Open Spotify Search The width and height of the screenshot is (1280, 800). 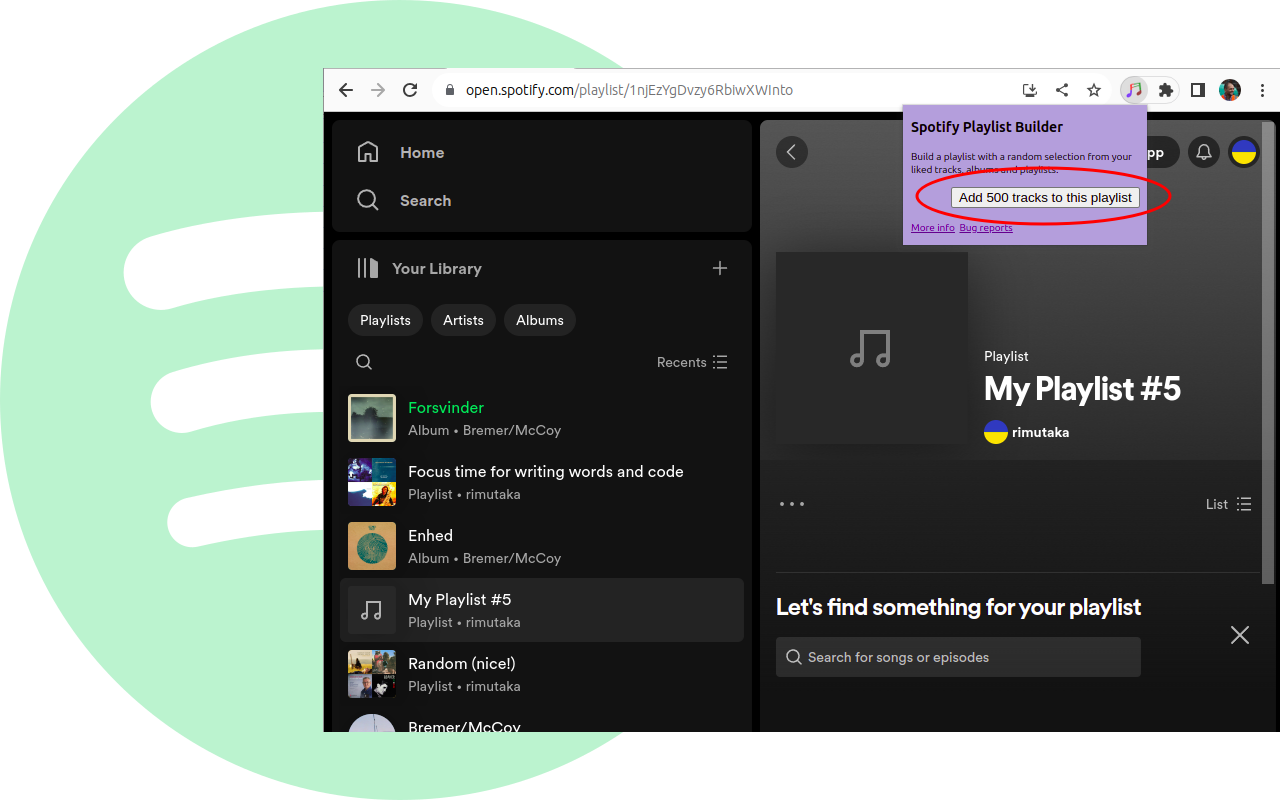click(x=404, y=200)
